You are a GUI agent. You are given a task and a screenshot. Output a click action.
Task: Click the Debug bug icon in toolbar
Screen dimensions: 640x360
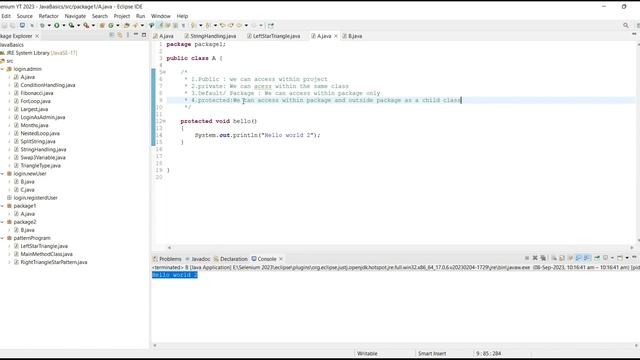pos(42,25)
